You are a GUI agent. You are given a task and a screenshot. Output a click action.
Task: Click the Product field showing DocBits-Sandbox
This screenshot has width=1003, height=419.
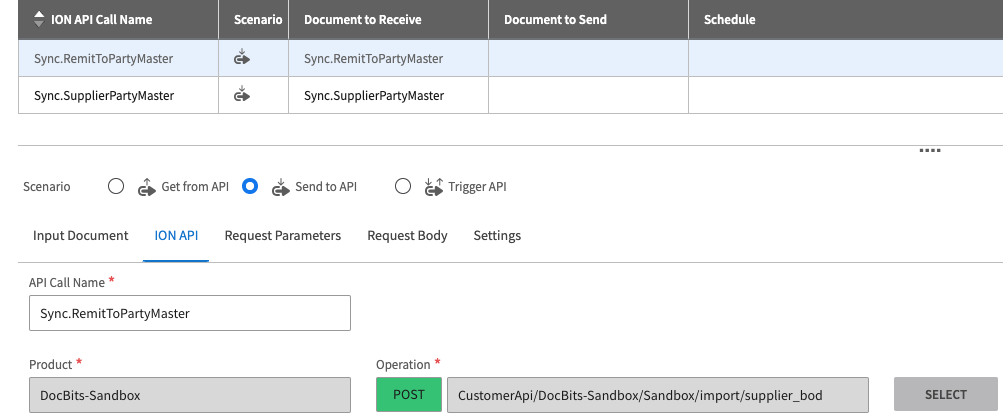point(190,394)
